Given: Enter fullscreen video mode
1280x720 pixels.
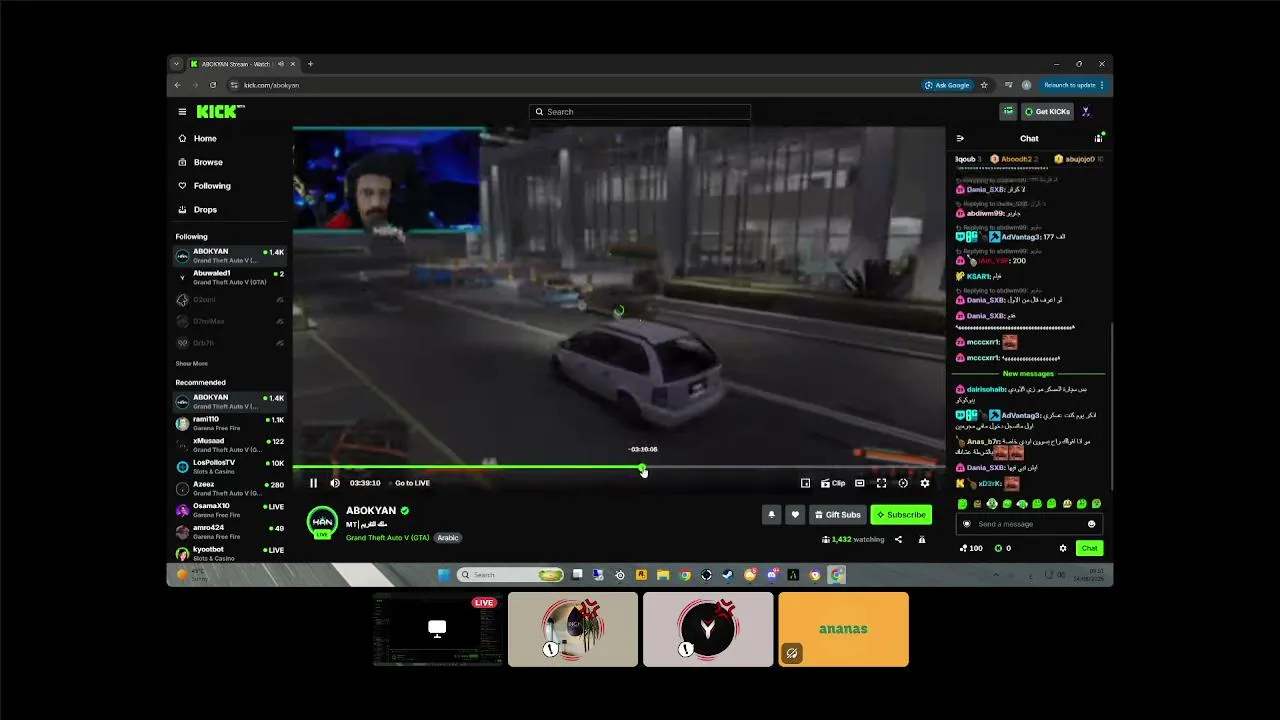Looking at the screenshot, I should (x=881, y=483).
